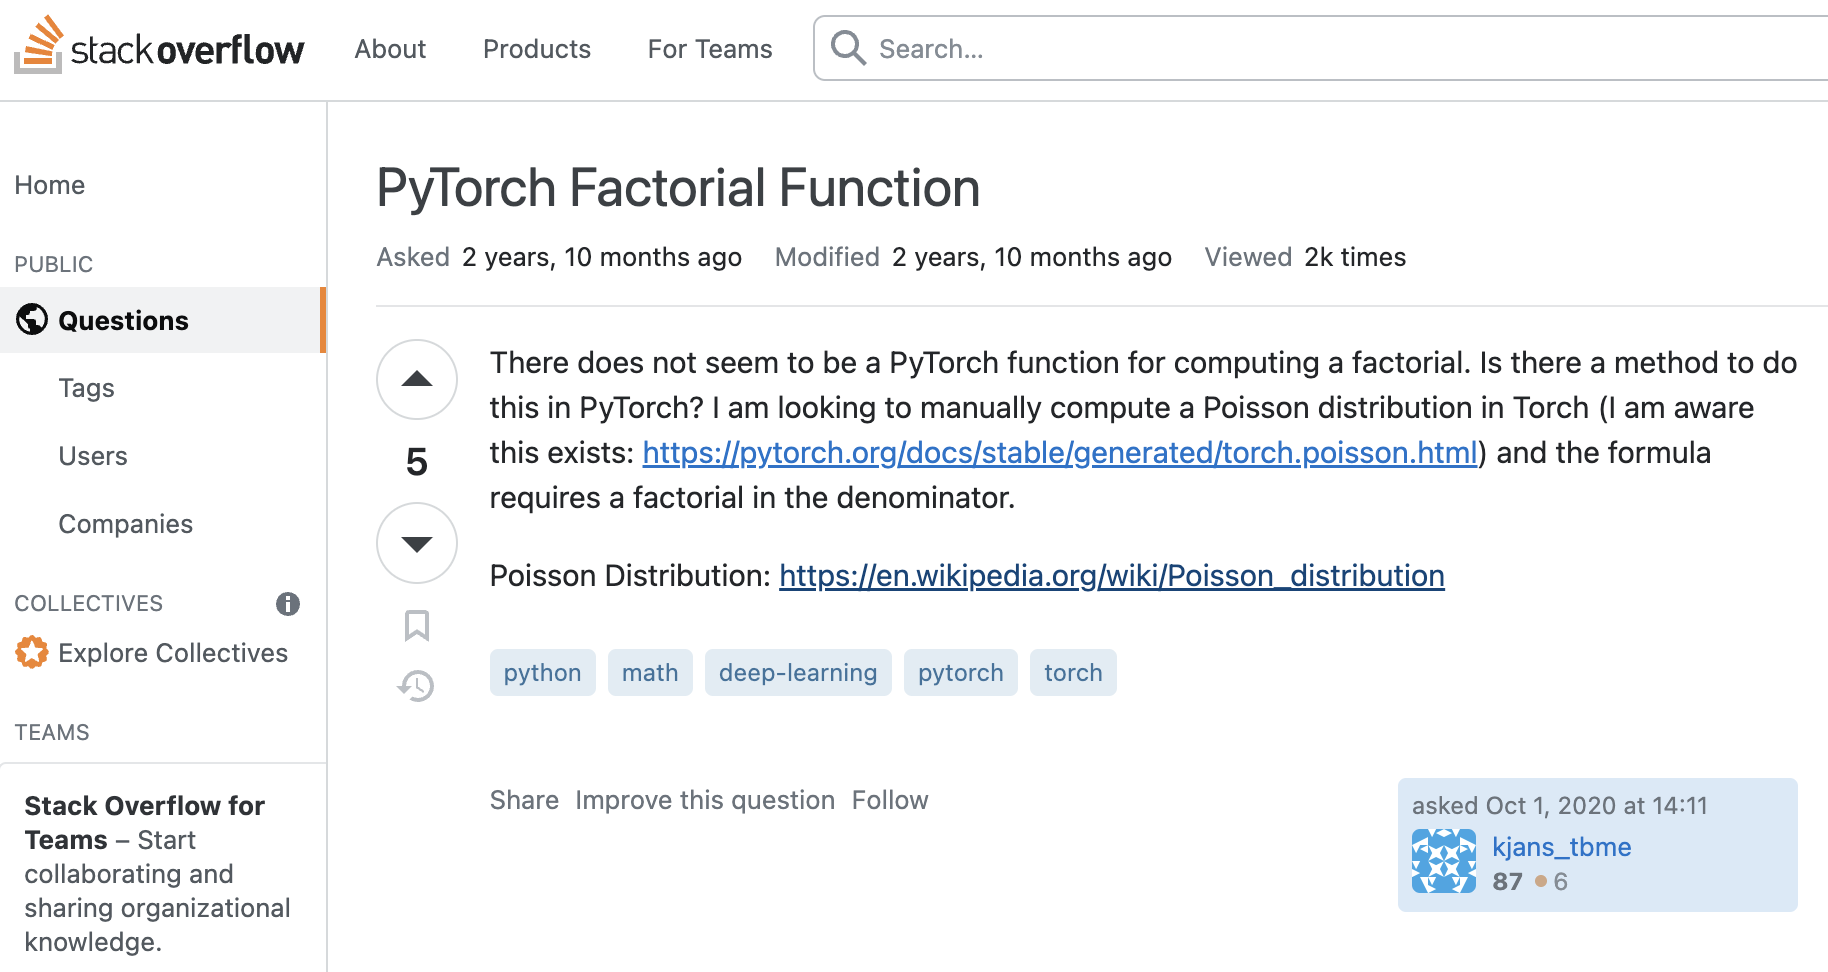Downvote the question with the down arrow

point(417,543)
